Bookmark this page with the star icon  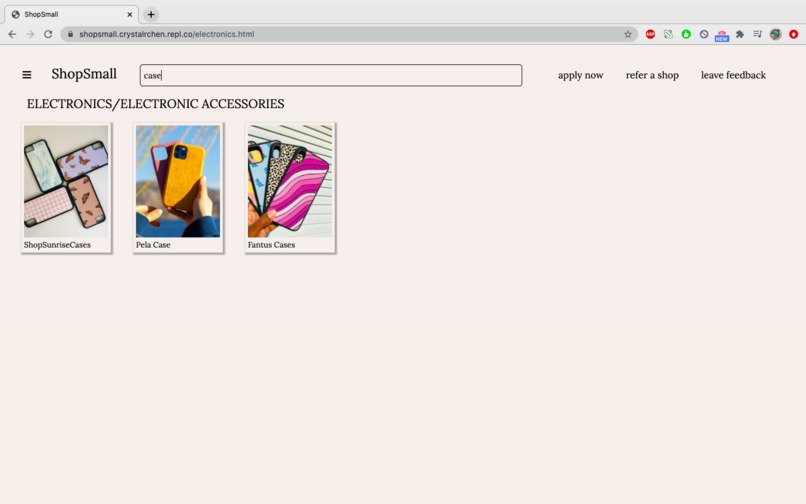click(x=628, y=34)
